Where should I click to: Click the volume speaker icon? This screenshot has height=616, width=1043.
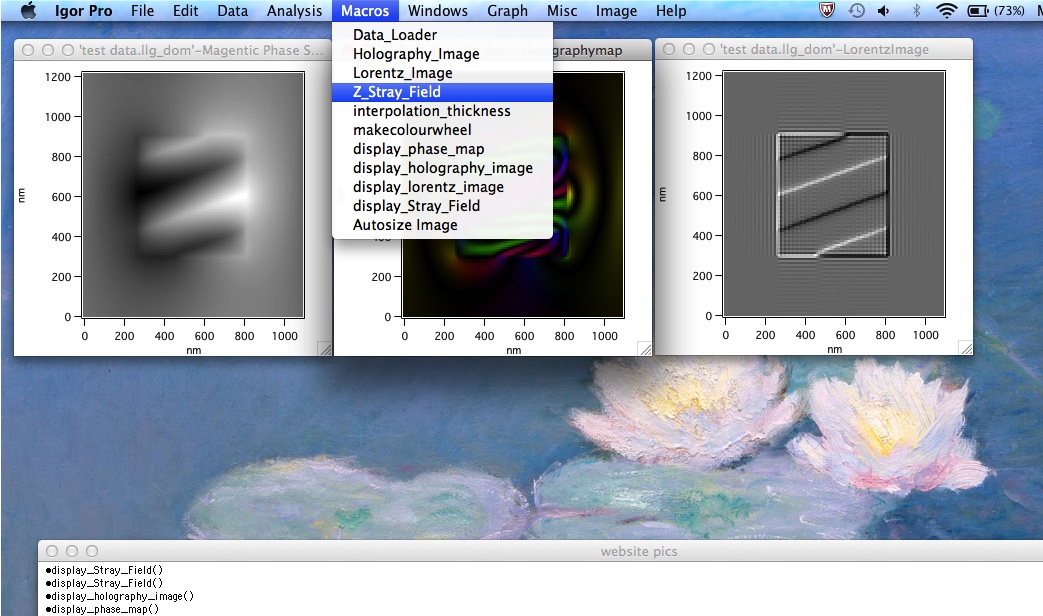tap(884, 11)
